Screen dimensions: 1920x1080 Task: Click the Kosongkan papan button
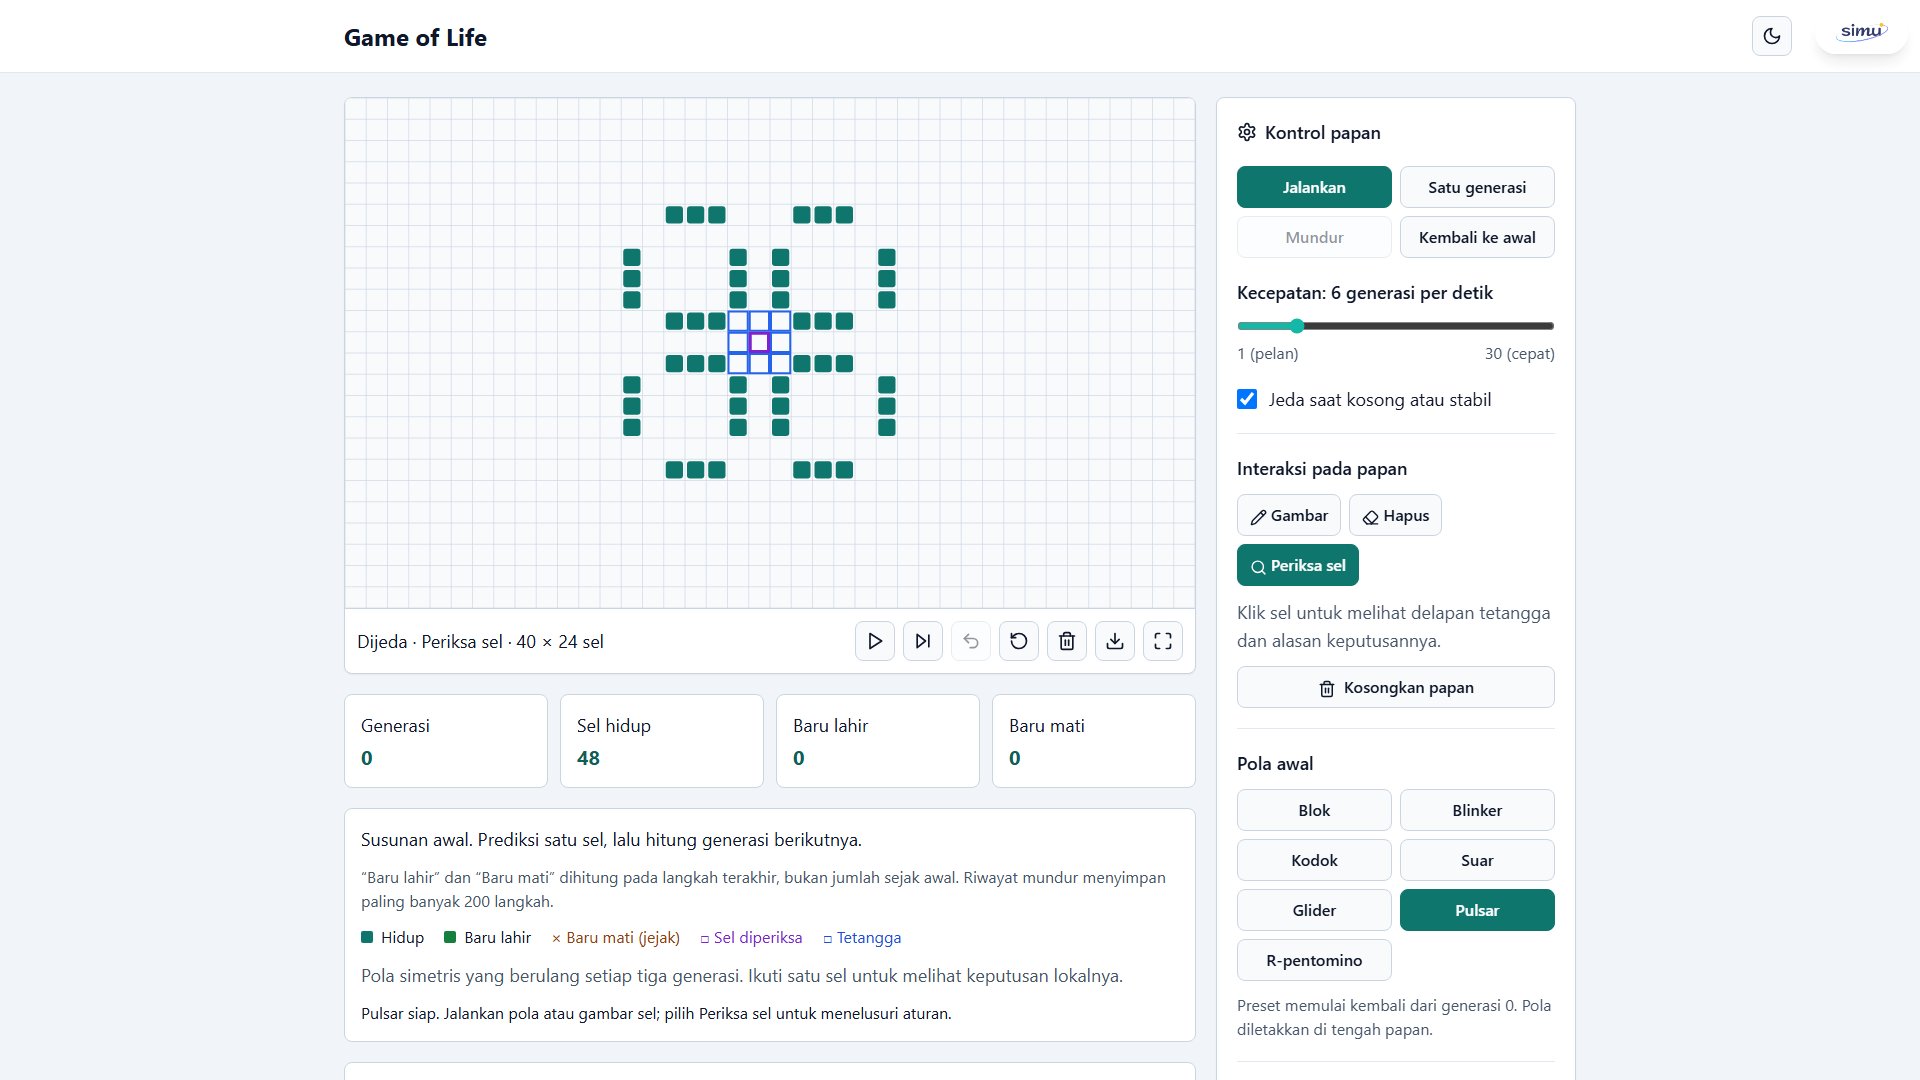(x=1396, y=687)
